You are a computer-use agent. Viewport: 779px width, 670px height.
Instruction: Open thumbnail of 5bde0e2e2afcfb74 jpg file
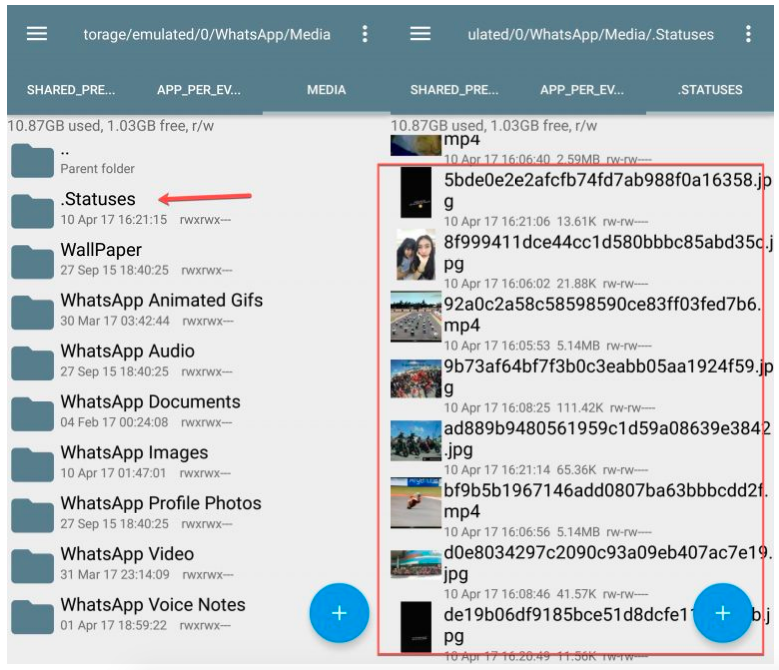(x=416, y=192)
